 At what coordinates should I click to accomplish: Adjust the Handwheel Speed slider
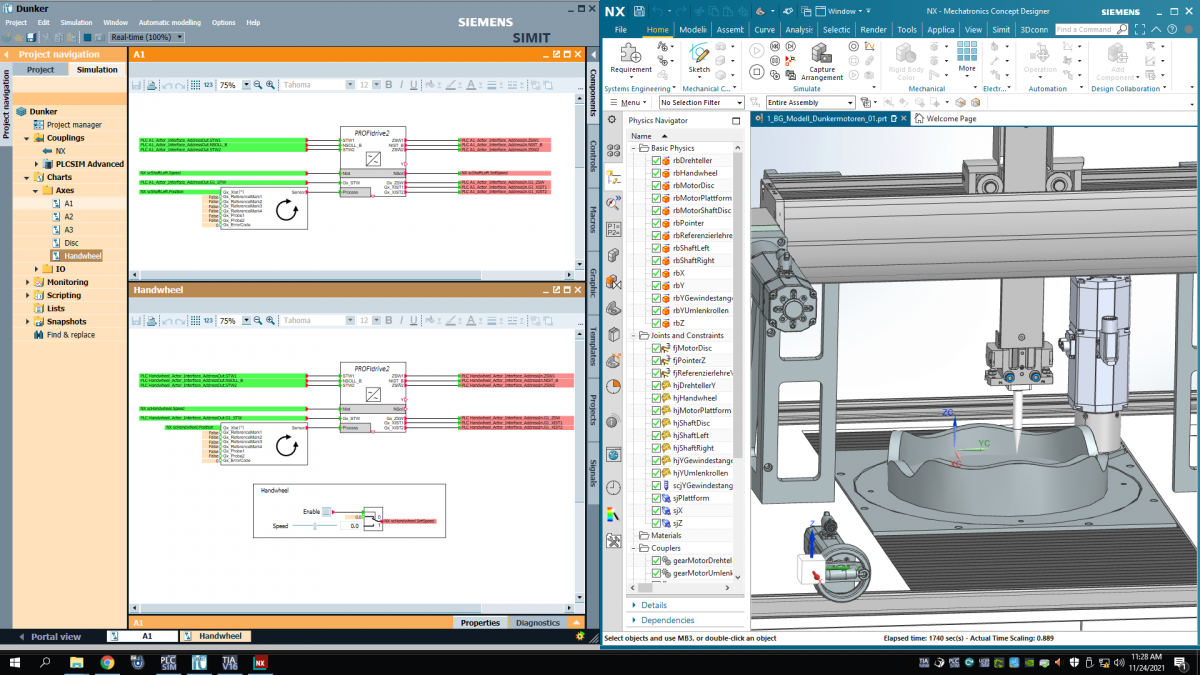(315, 526)
